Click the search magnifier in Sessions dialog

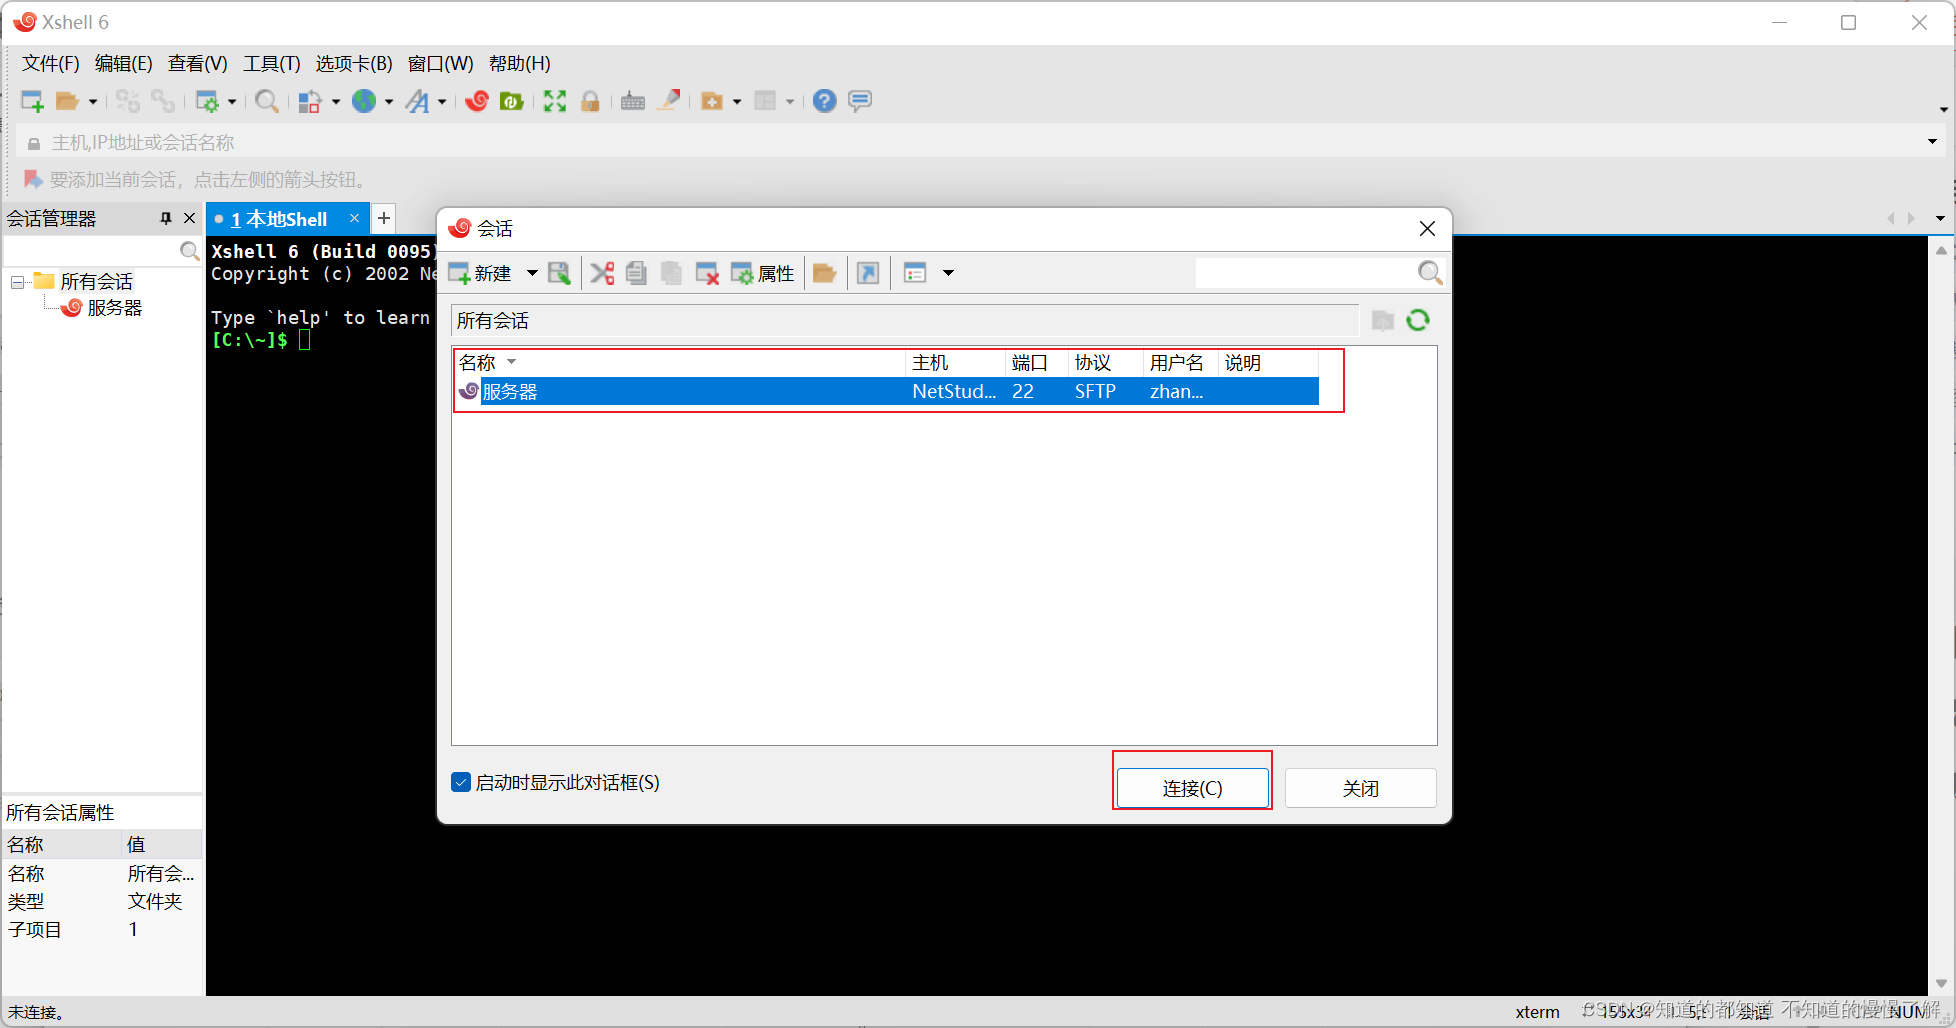[x=1430, y=273]
